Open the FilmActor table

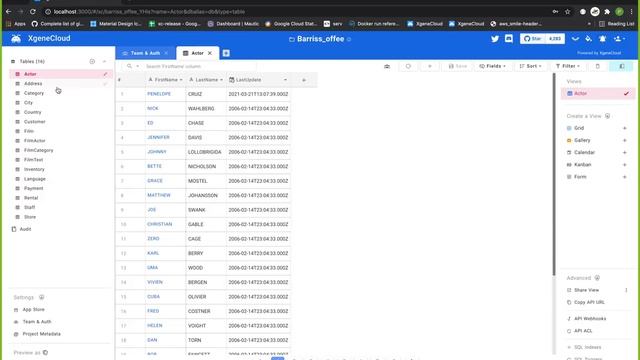coord(60,141)
